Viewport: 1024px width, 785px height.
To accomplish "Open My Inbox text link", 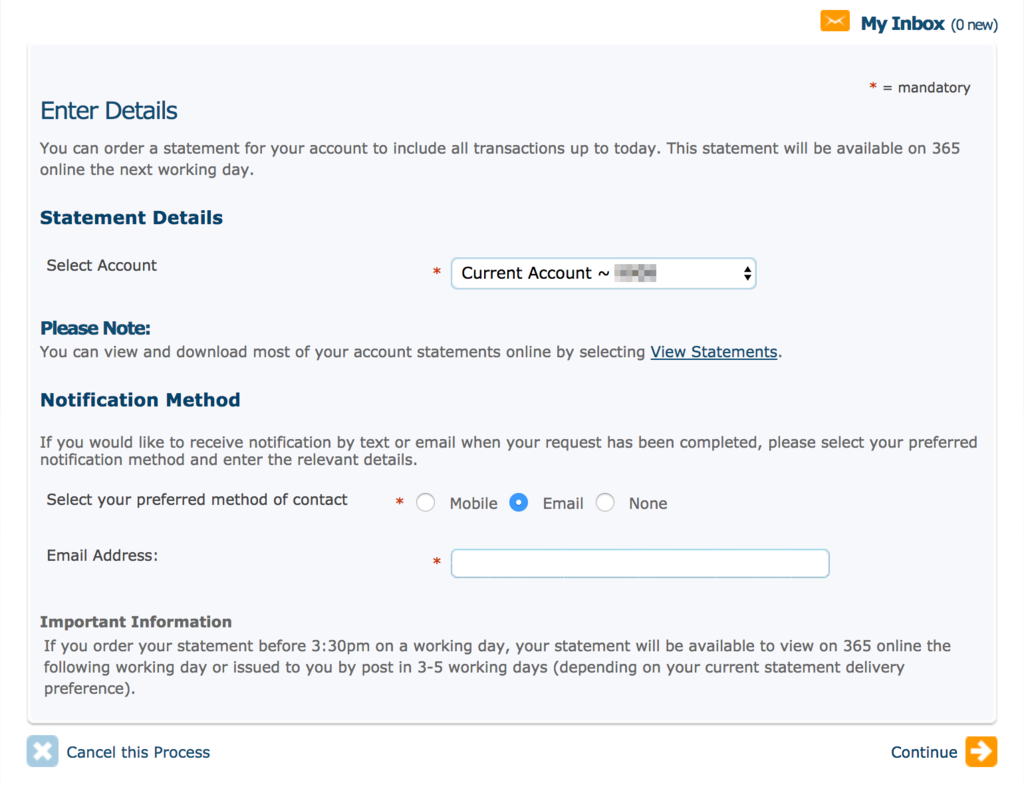I will [903, 24].
